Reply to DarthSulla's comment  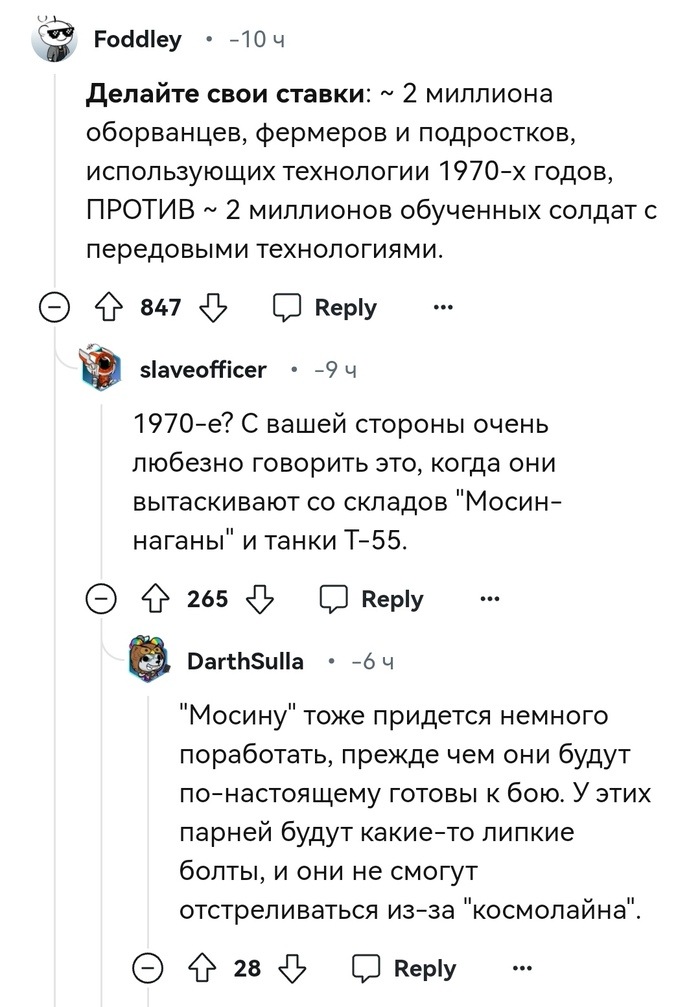click(406, 968)
